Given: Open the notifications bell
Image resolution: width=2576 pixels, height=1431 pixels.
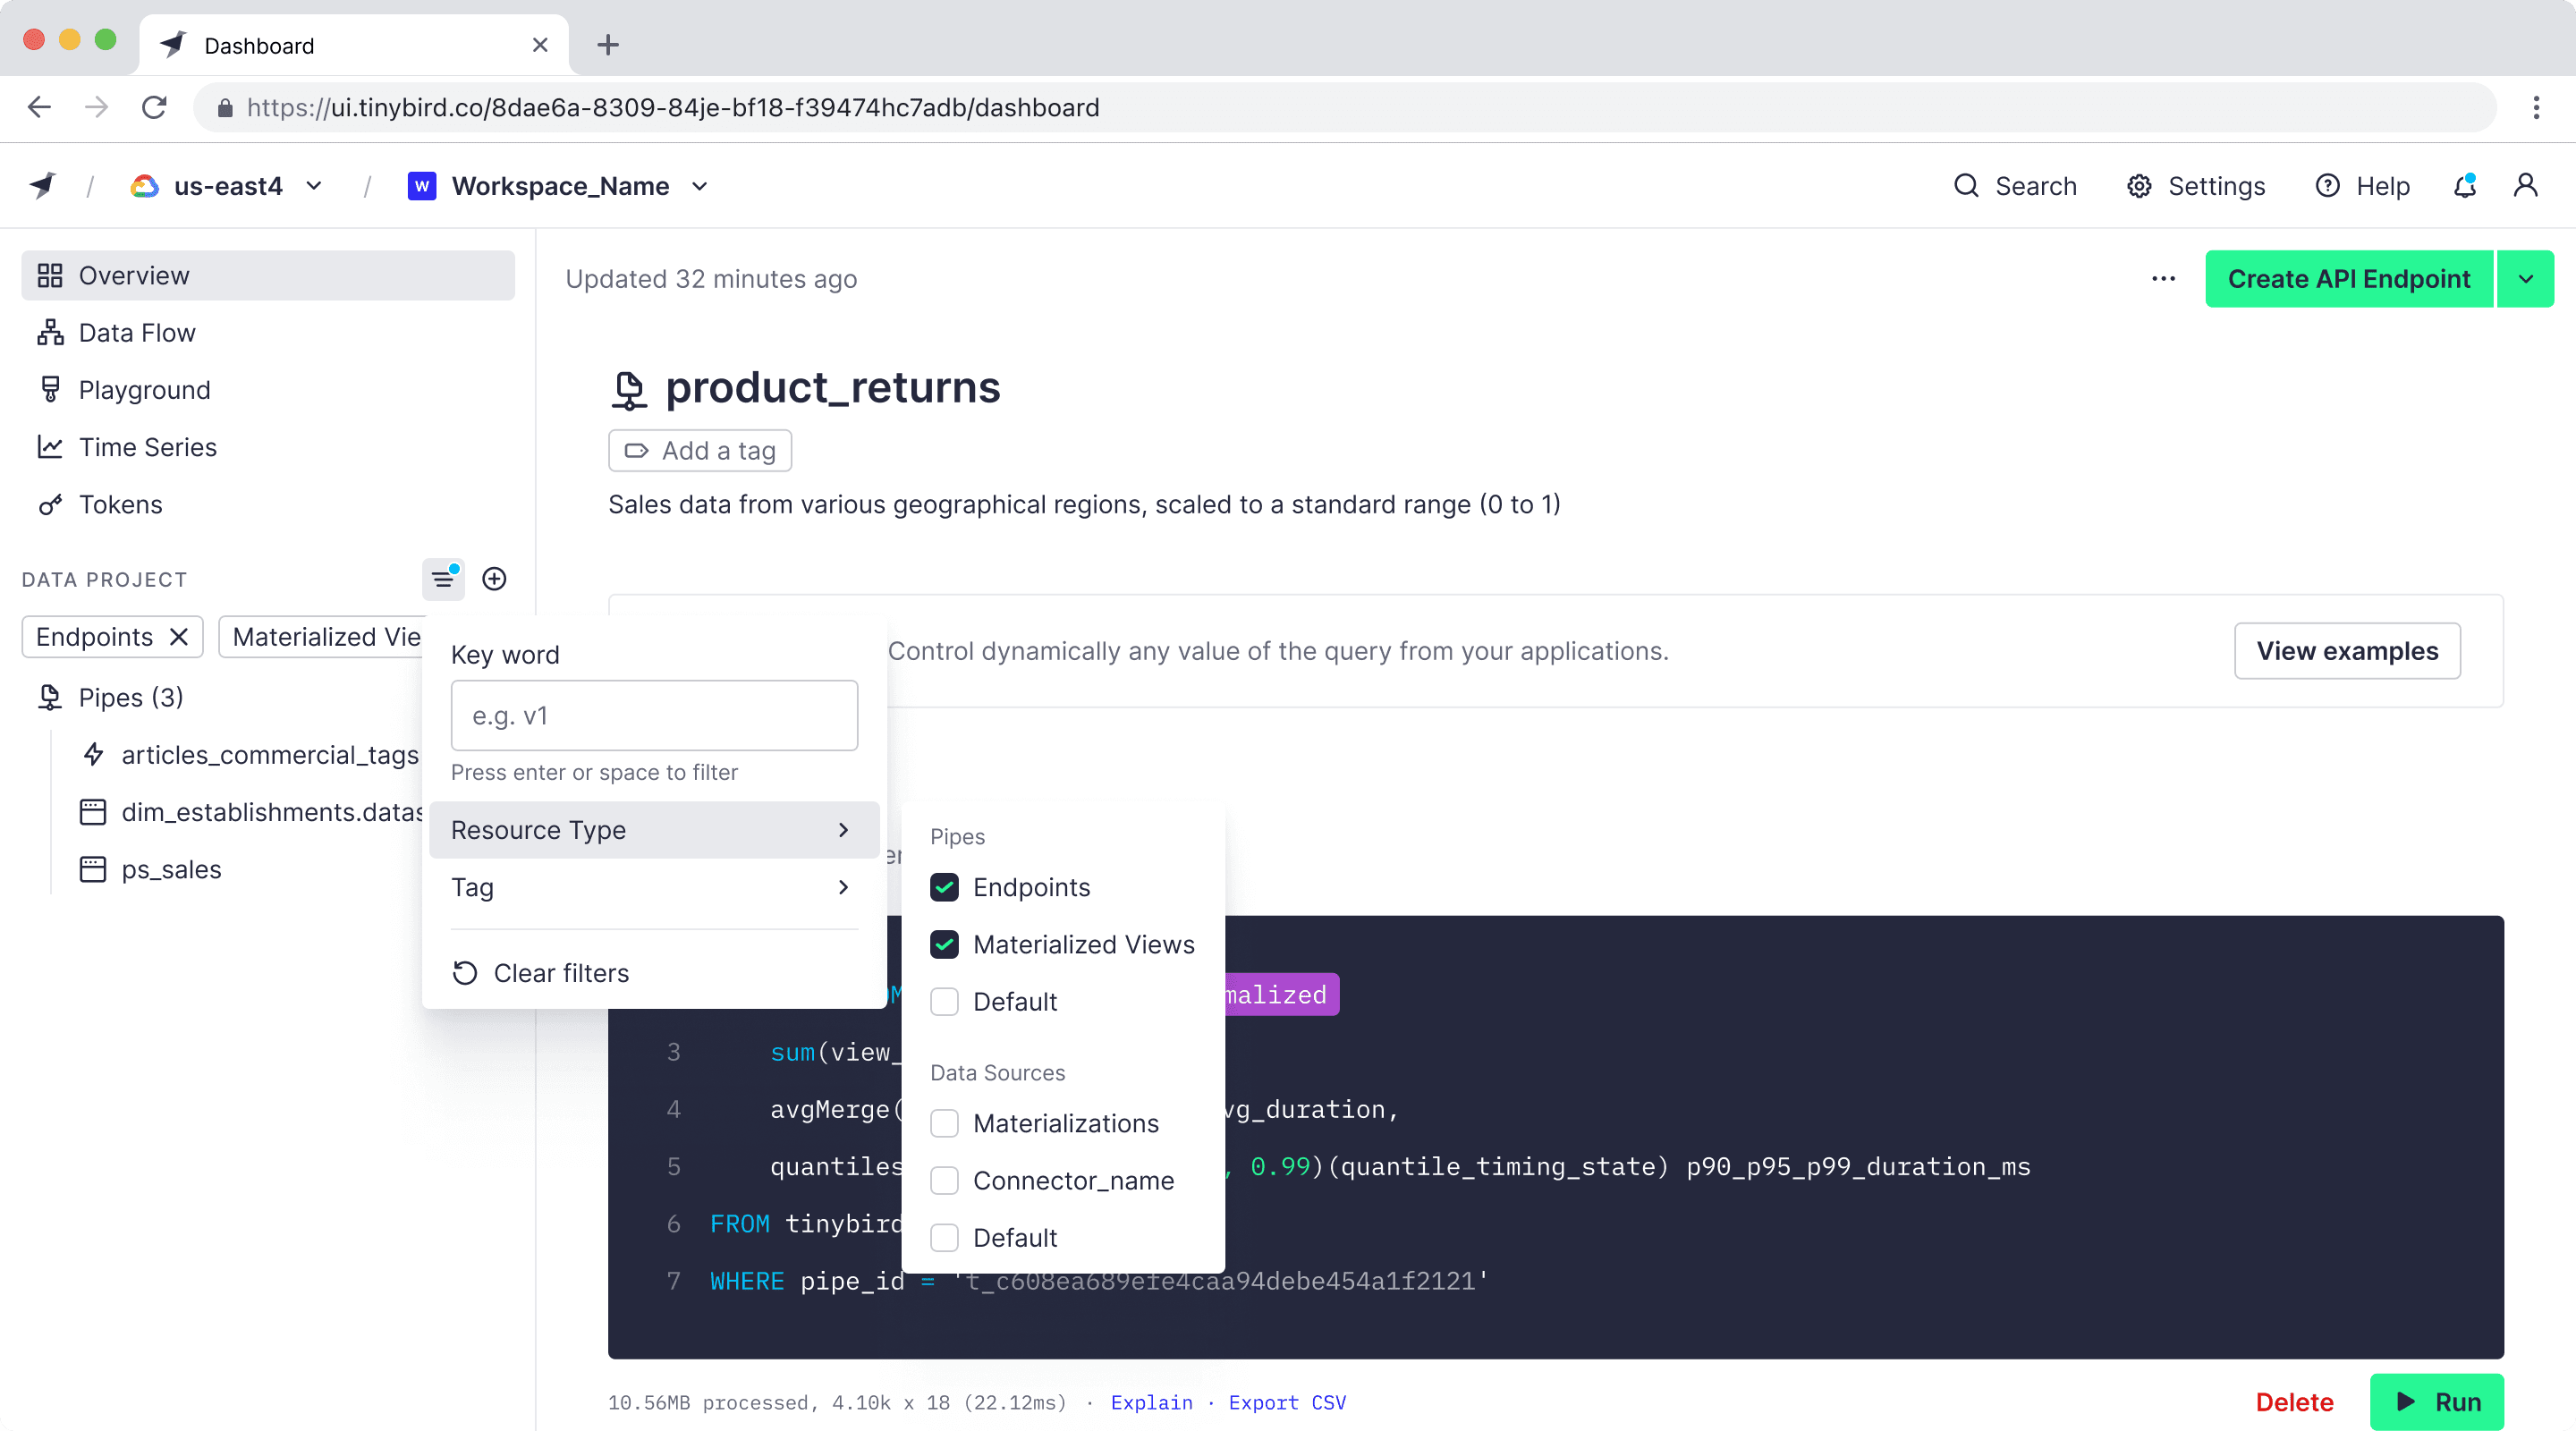Looking at the screenshot, I should click(2465, 186).
